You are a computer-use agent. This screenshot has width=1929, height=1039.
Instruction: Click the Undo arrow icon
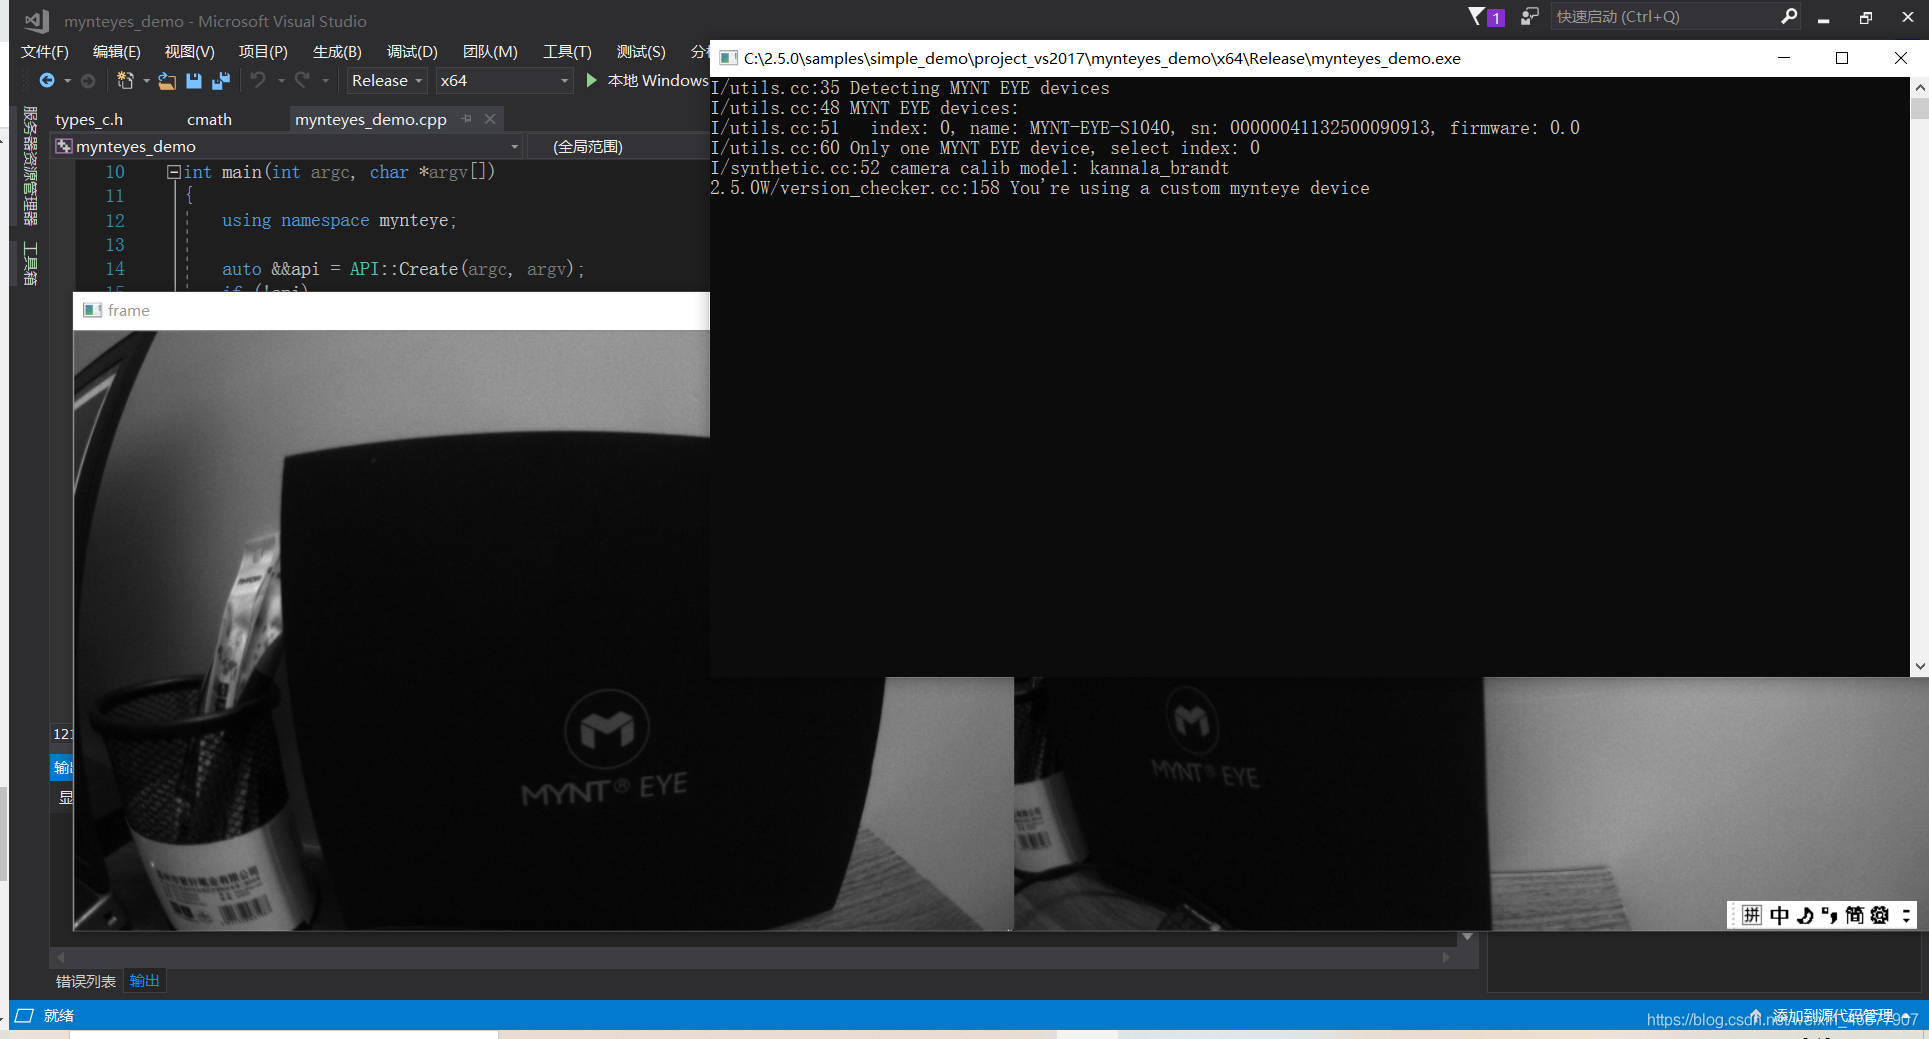258,81
